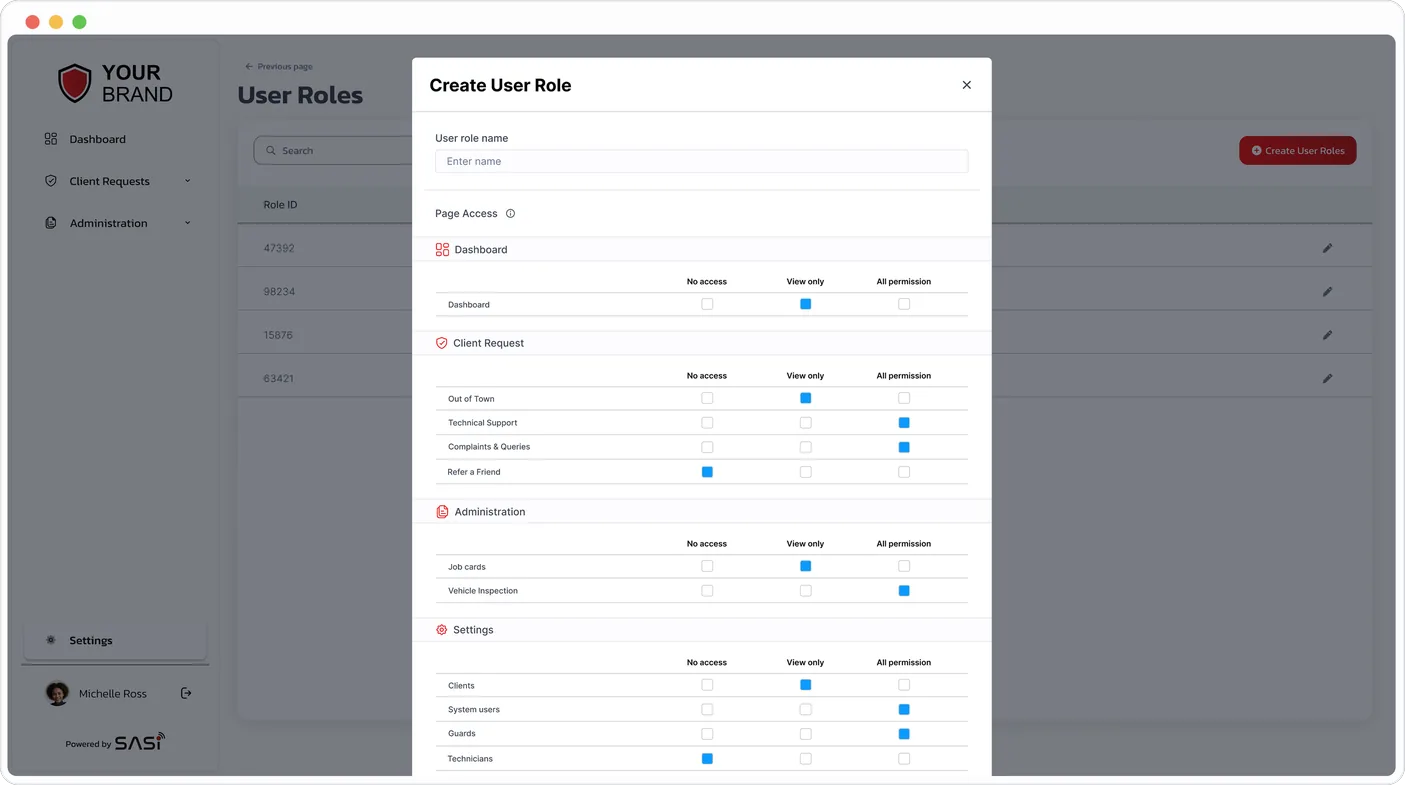Viewport: 1405px width, 785px height.
Task: Check View only for Guards
Action: pos(805,734)
